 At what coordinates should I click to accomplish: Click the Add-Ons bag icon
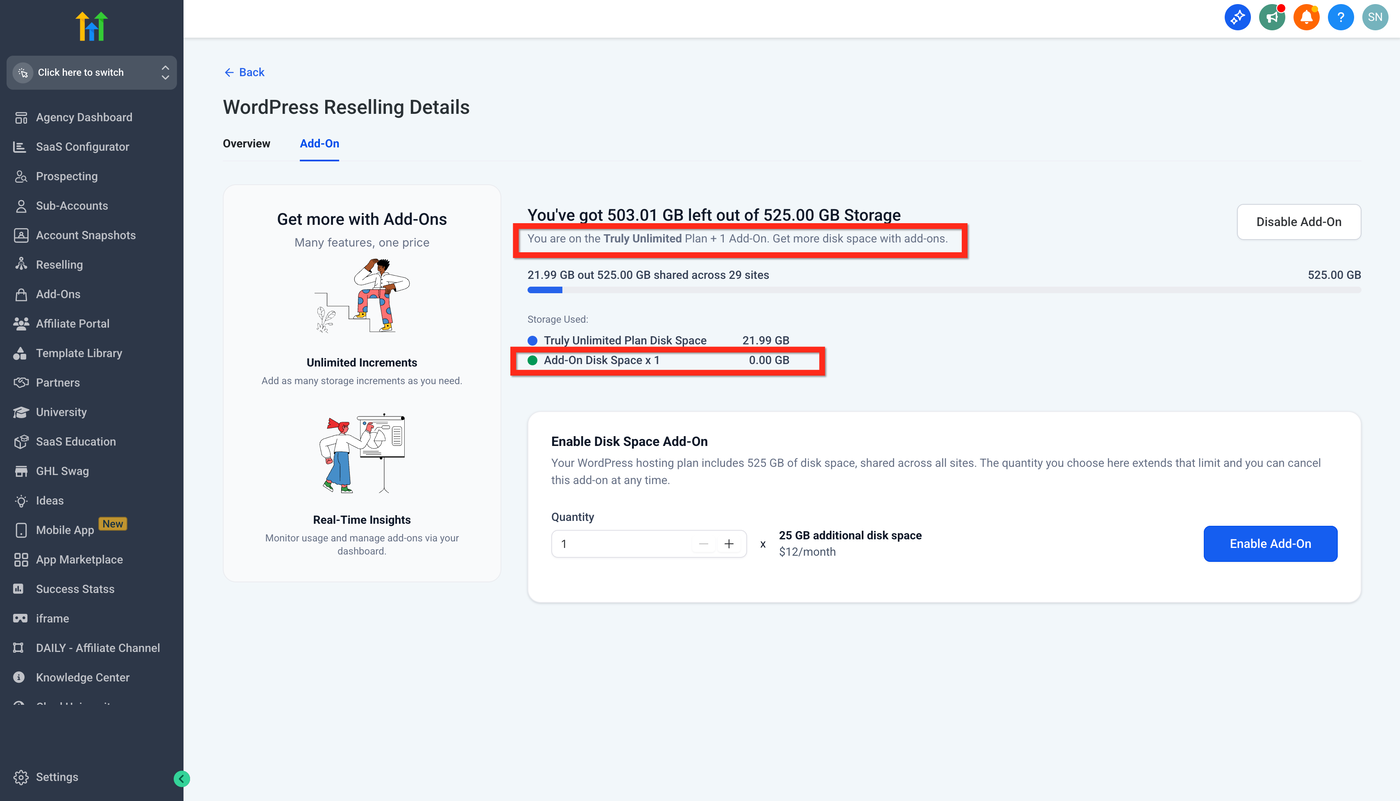pyautogui.click(x=21, y=294)
